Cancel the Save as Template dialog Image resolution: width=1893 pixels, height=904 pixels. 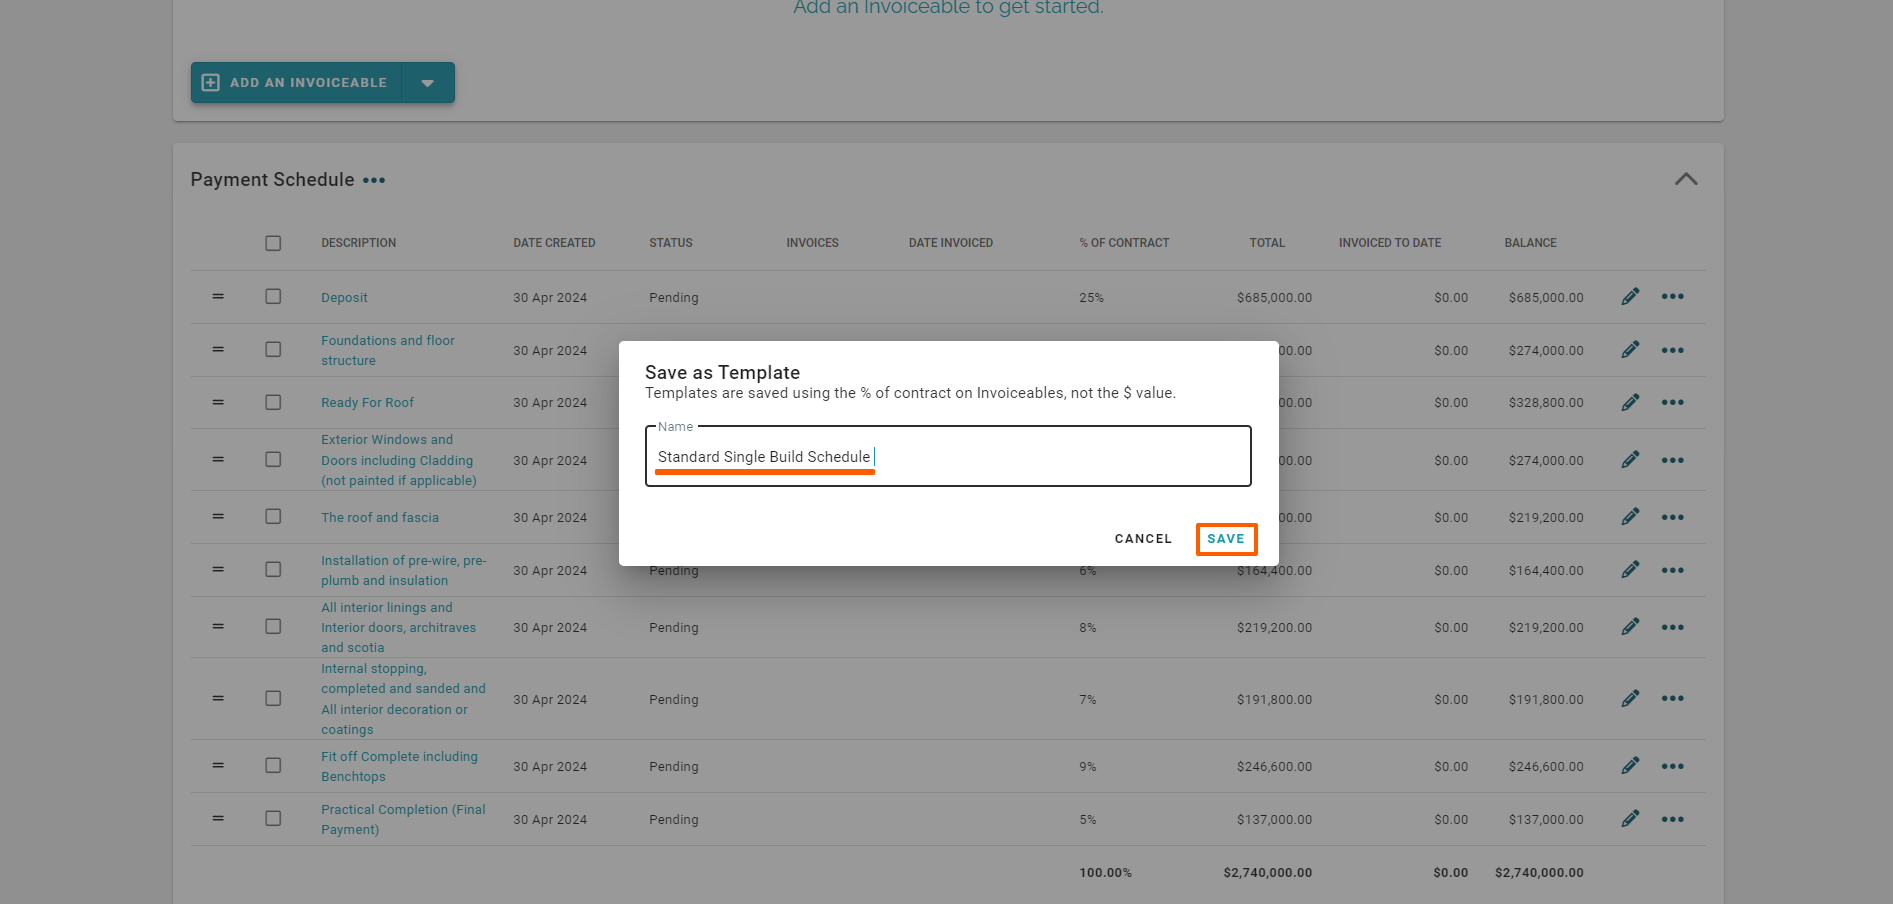point(1143,539)
